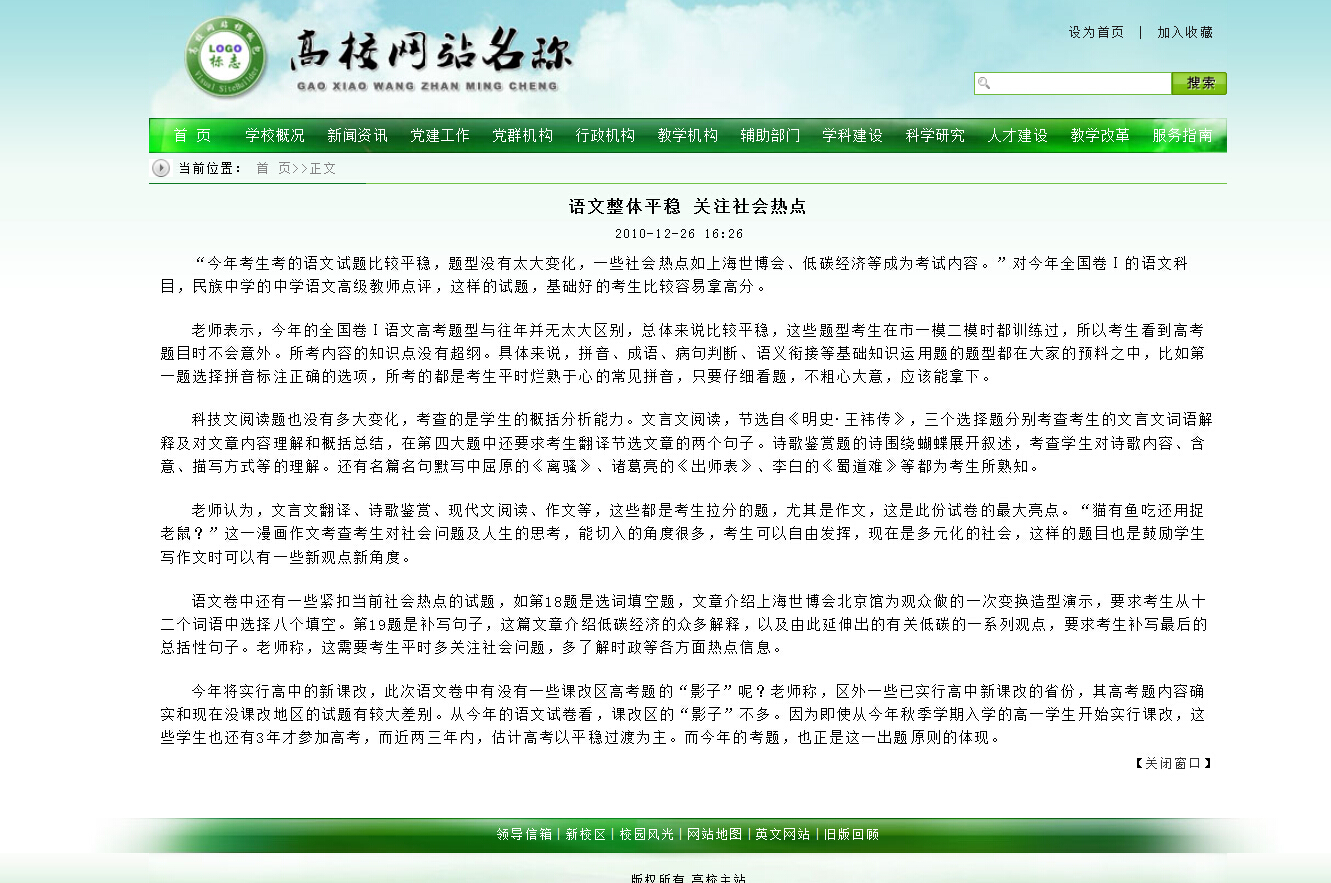Open the 教学机构 menu
The image size is (1331, 883).
click(x=688, y=135)
